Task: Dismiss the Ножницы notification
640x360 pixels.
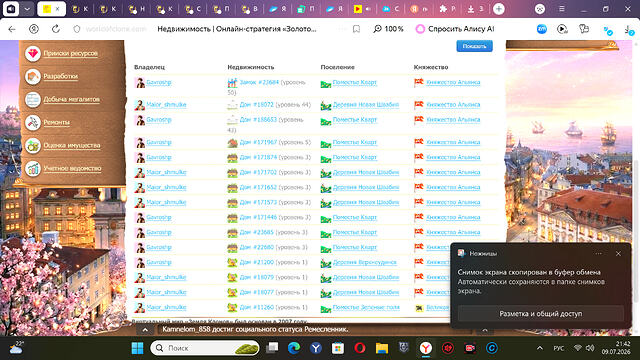Action: coord(618,253)
